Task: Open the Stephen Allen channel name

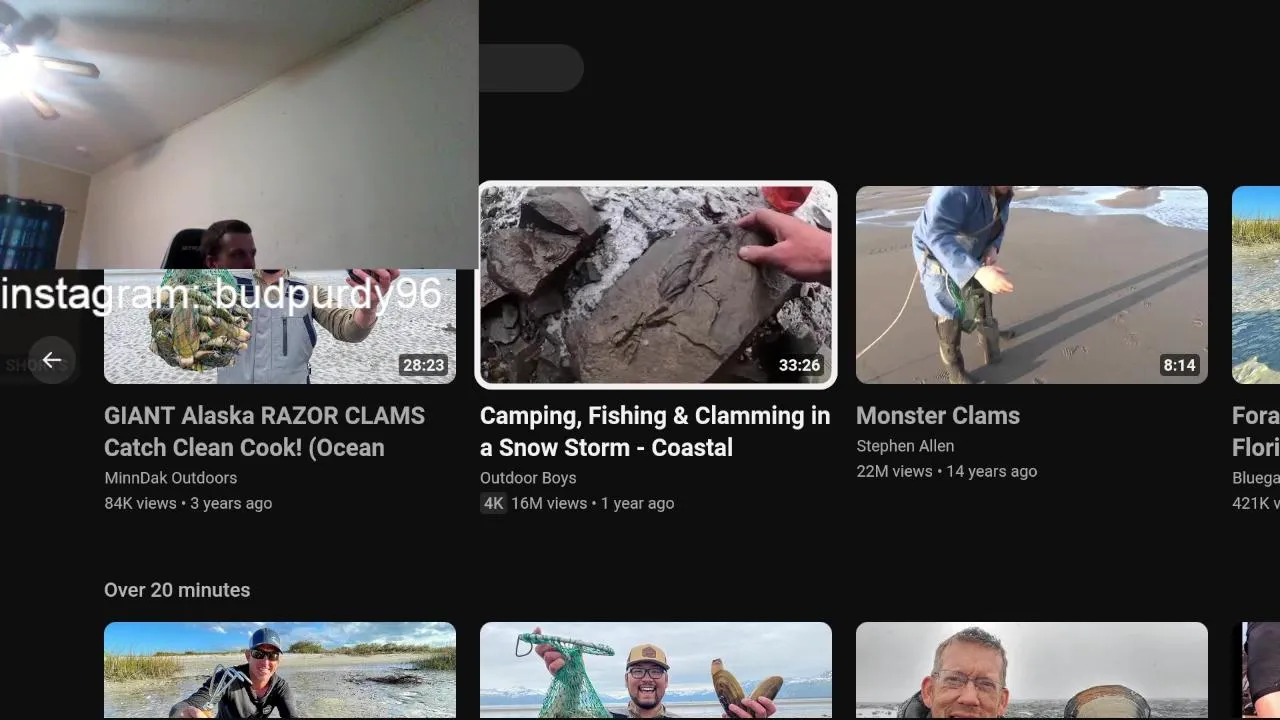Action: [x=905, y=446]
